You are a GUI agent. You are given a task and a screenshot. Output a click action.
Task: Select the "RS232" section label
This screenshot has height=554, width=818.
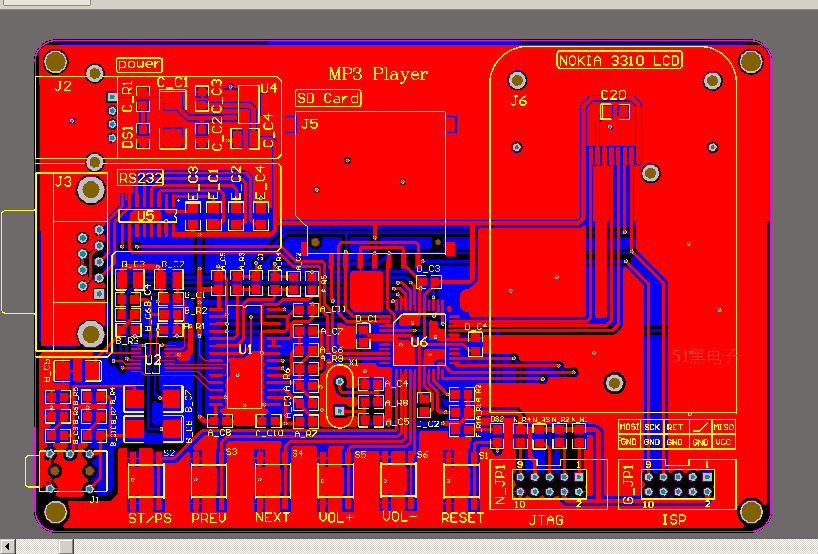click(x=140, y=178)
